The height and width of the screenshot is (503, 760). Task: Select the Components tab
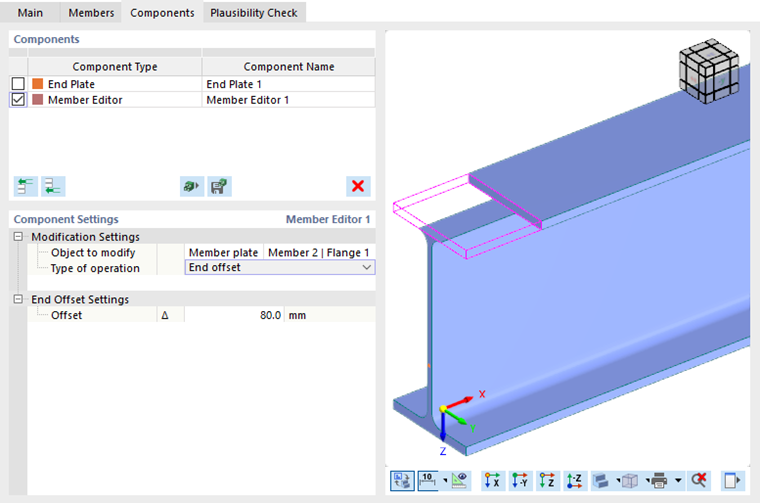point(162,13)
